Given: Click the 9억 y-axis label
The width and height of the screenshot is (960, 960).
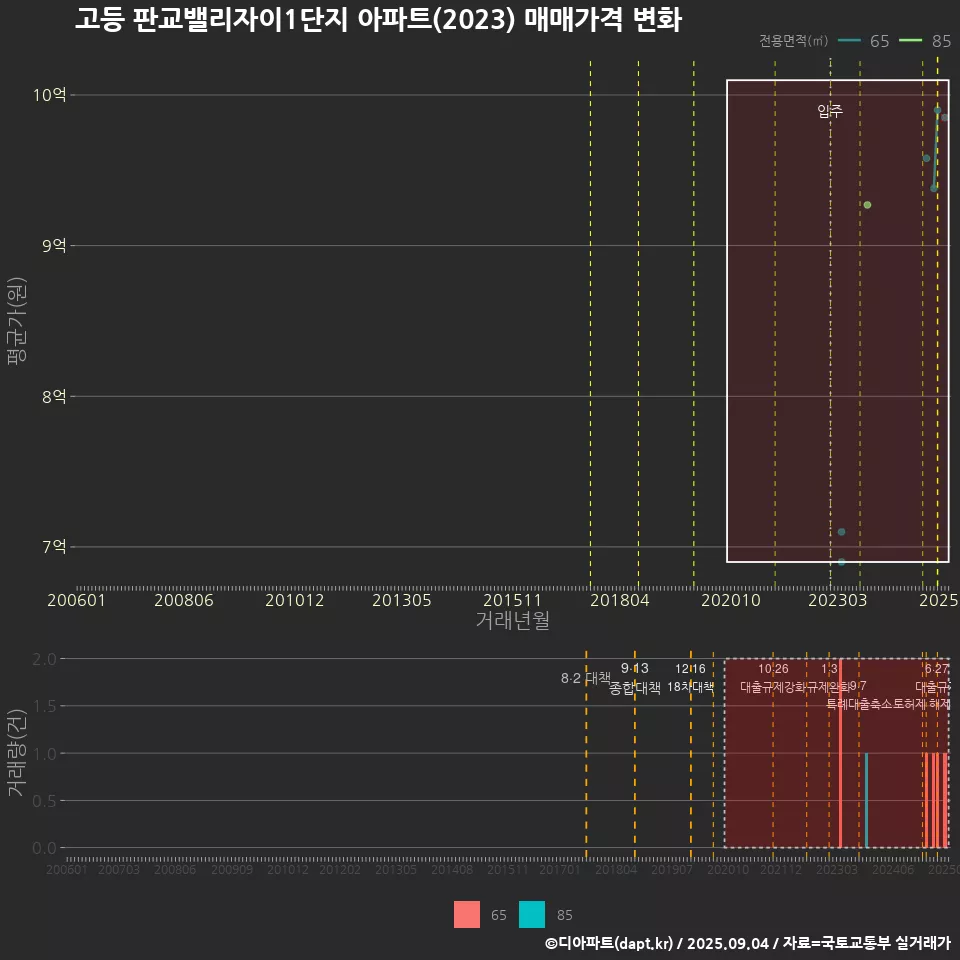Looking at the screenshot, I should [54, 246].
